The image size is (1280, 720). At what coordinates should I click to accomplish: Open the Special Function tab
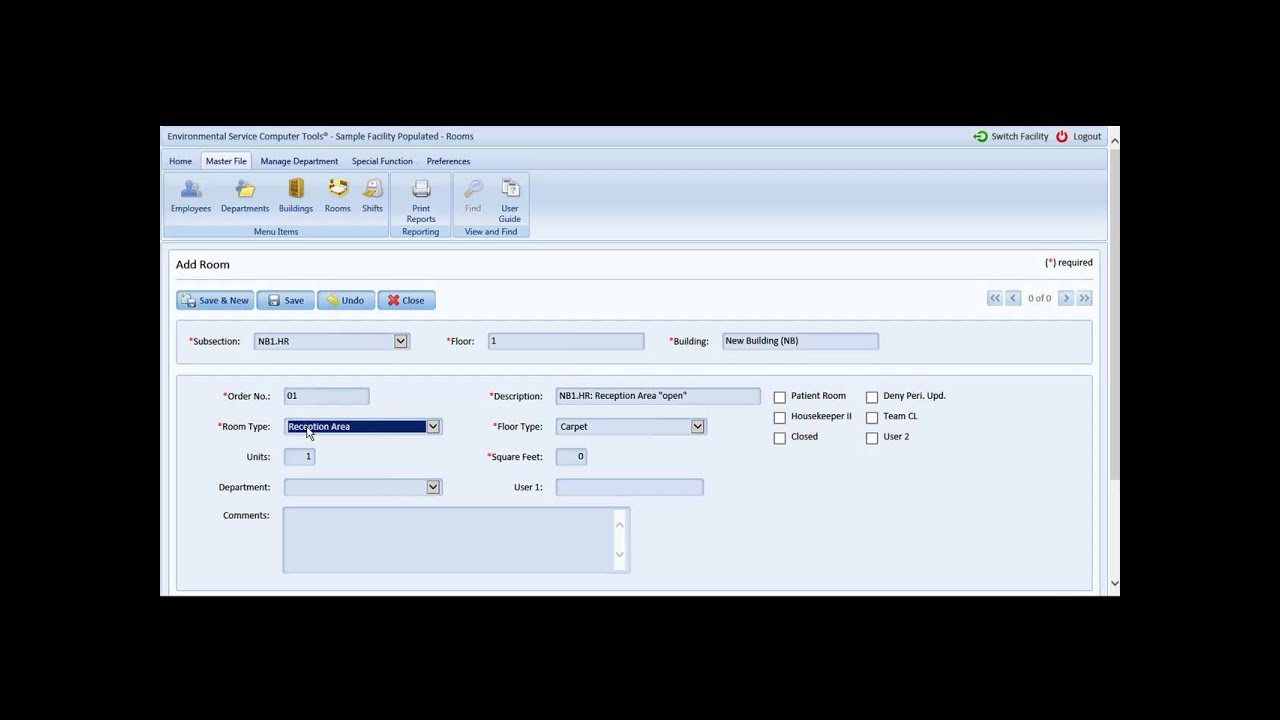click(x=382, y=161)
